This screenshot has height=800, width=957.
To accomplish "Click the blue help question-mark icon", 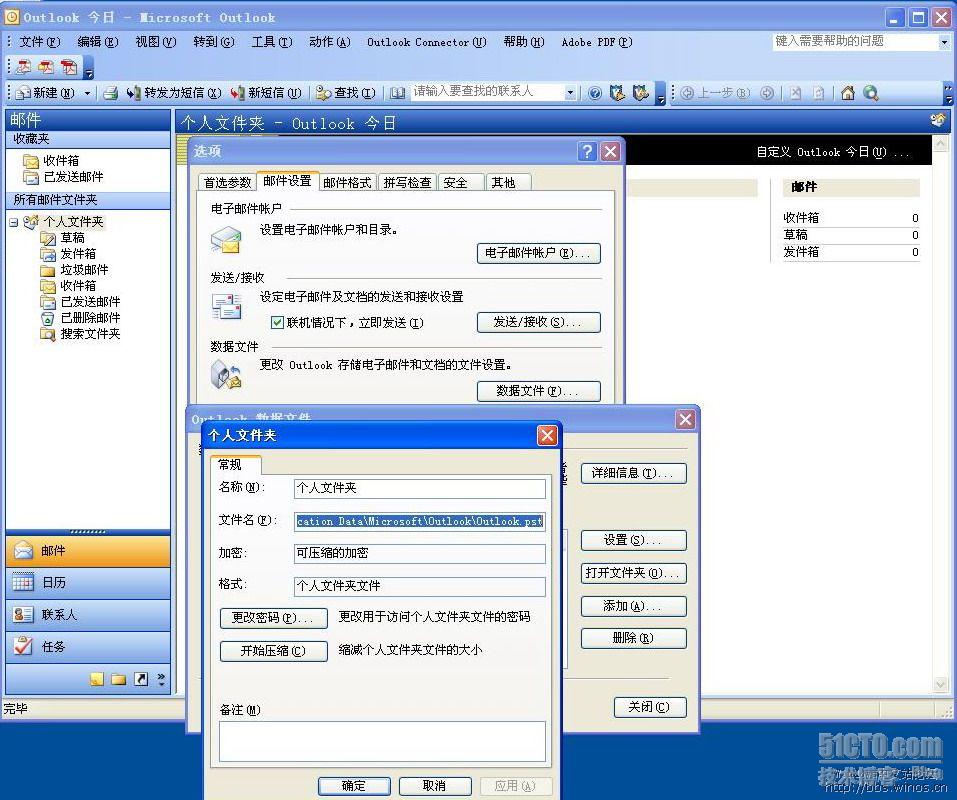I will [594, 93].
